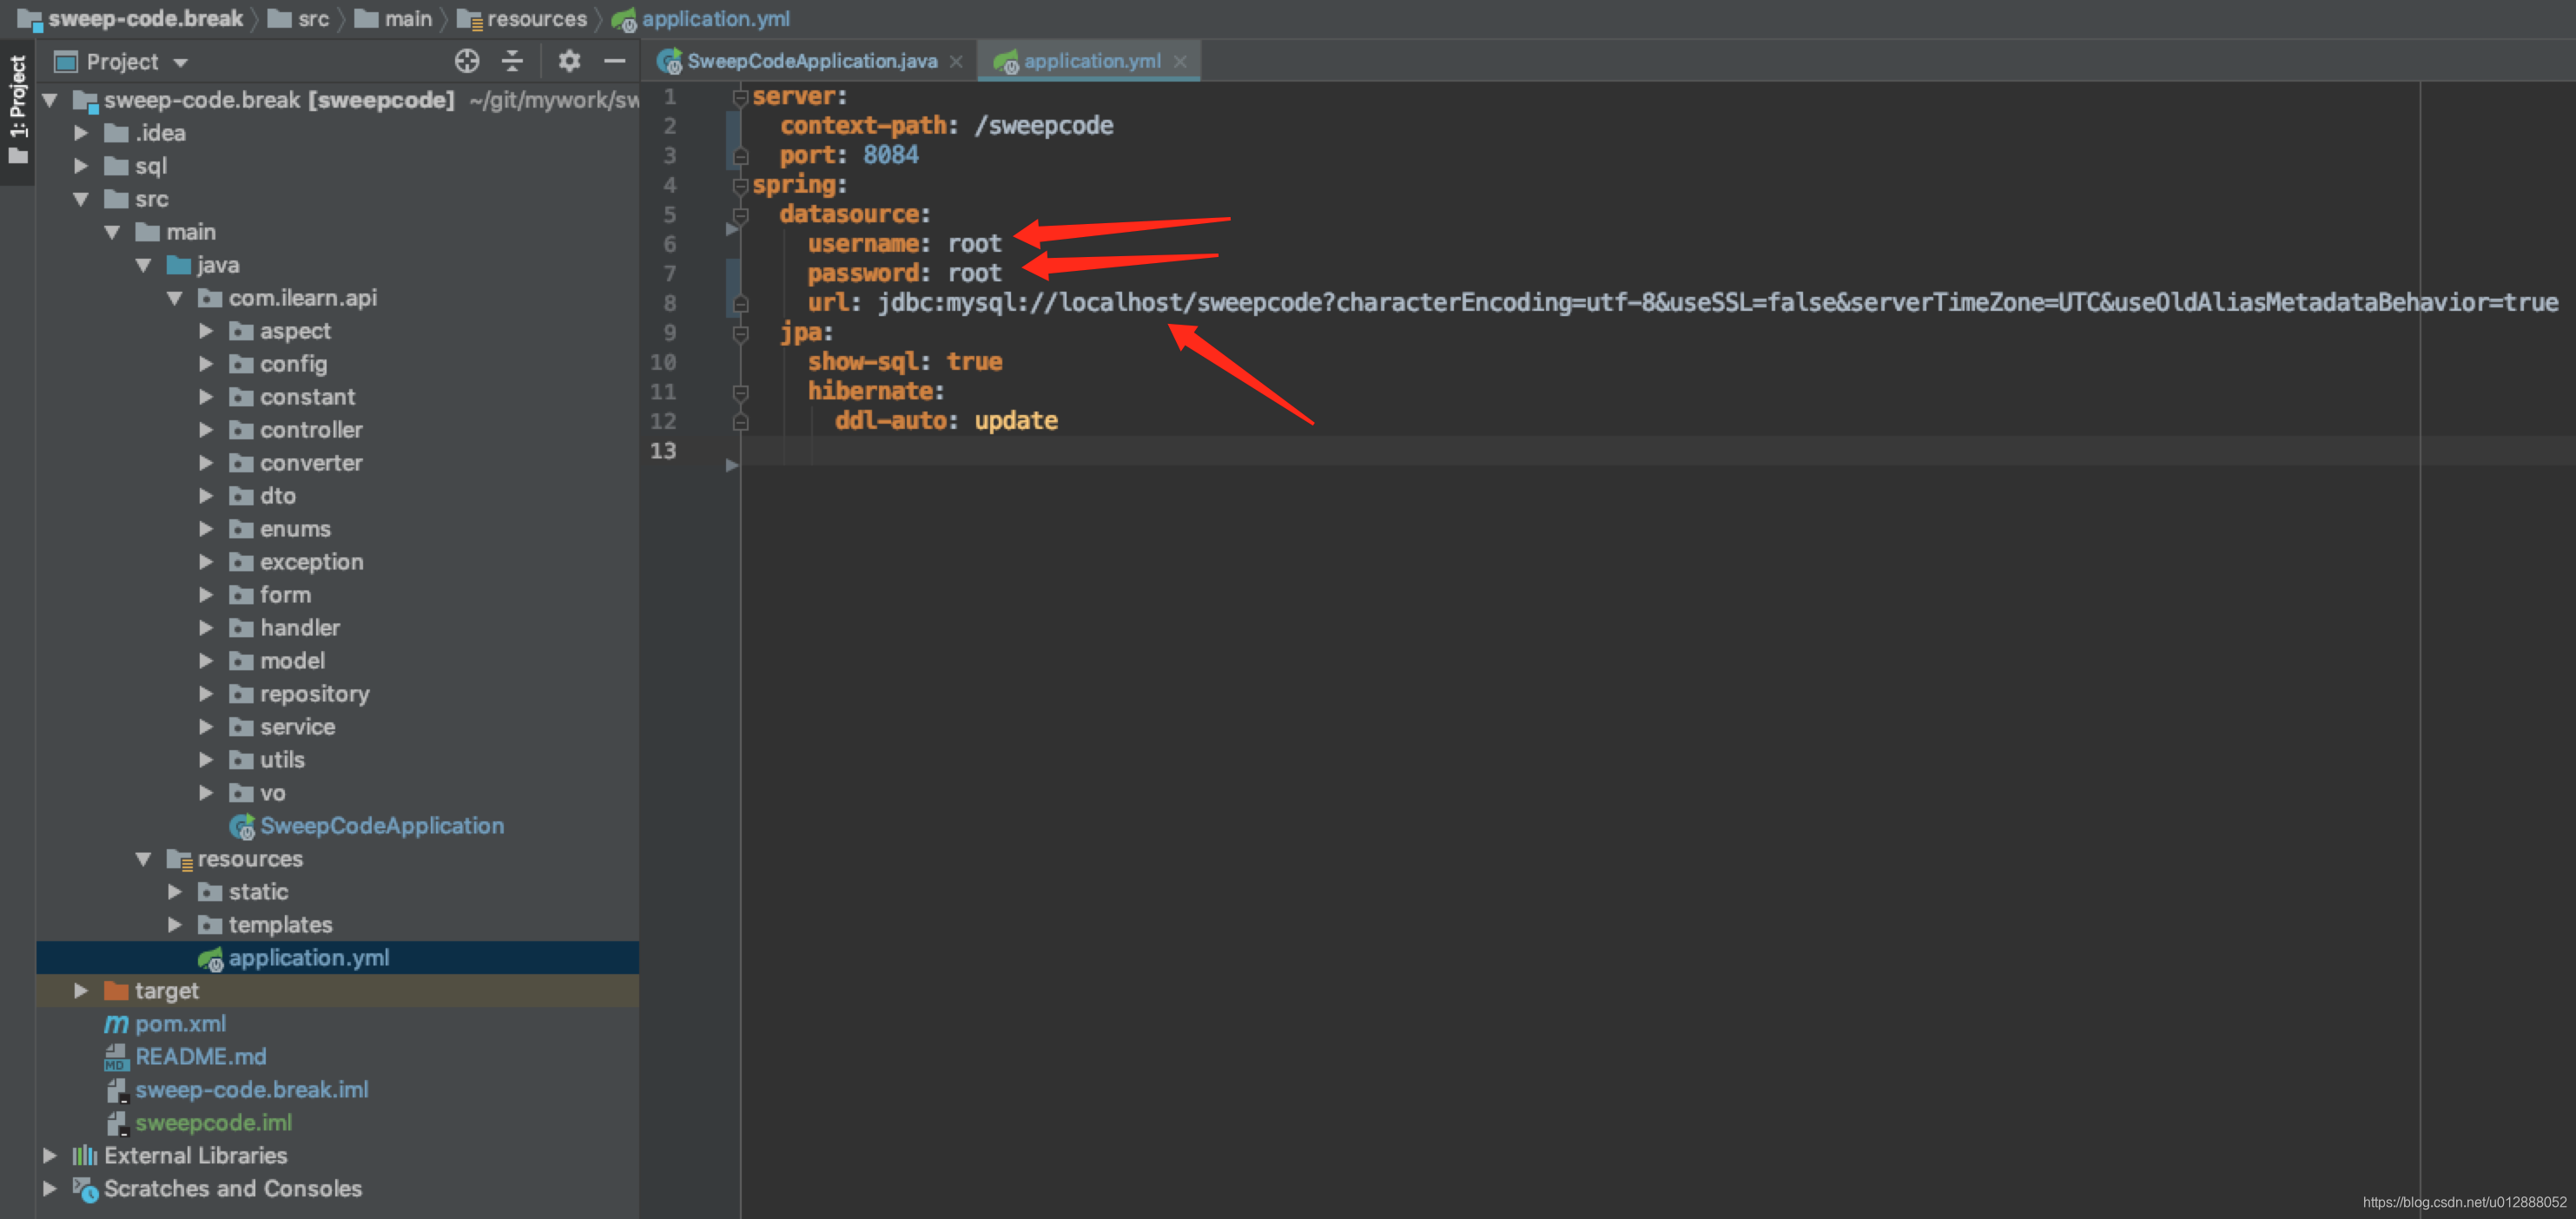The image size is (2576, 1219).
Task: Click the External Libraries icon
Action: 85,1156
